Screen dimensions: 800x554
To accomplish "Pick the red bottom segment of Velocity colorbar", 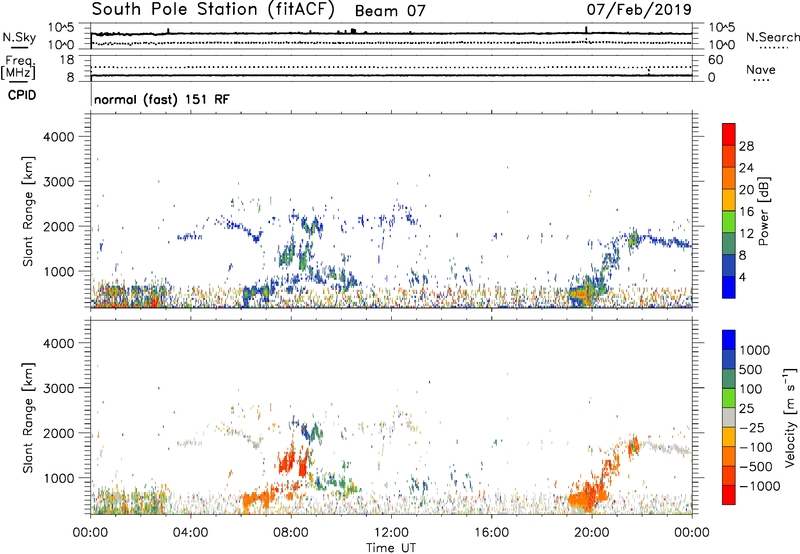I will click(729, 495).
